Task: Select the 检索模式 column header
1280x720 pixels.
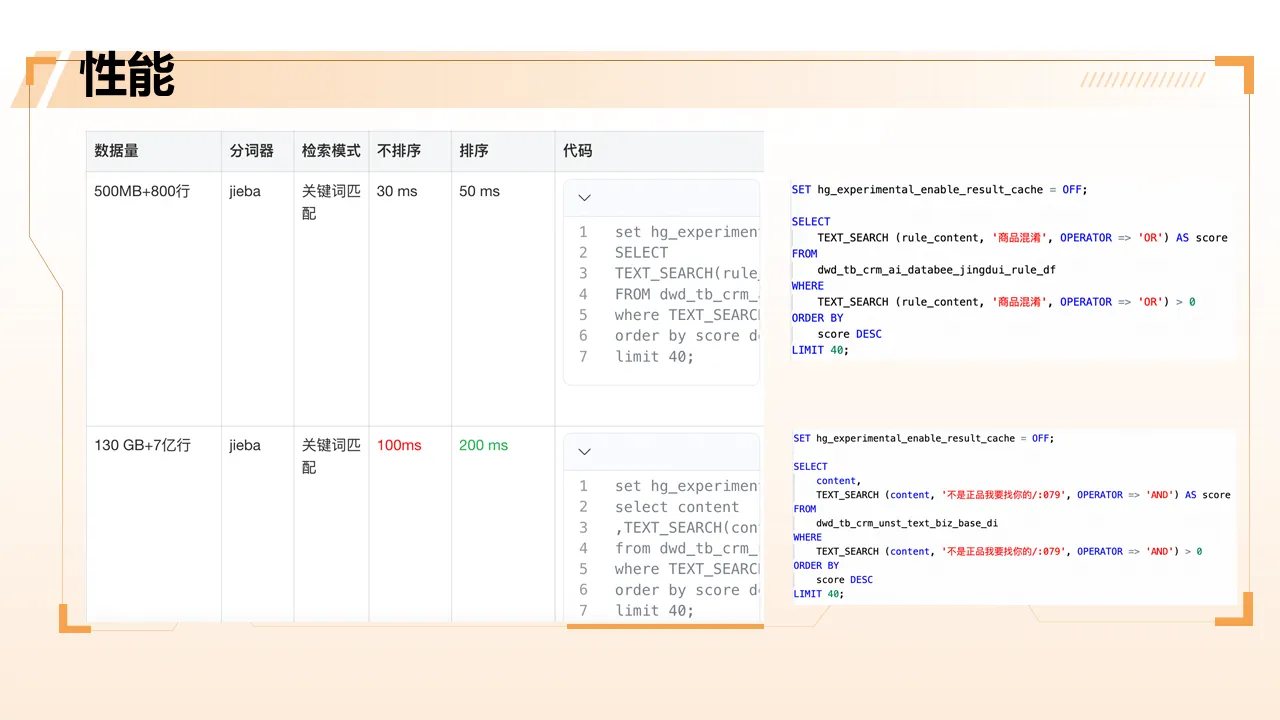Action: point(331,151)
